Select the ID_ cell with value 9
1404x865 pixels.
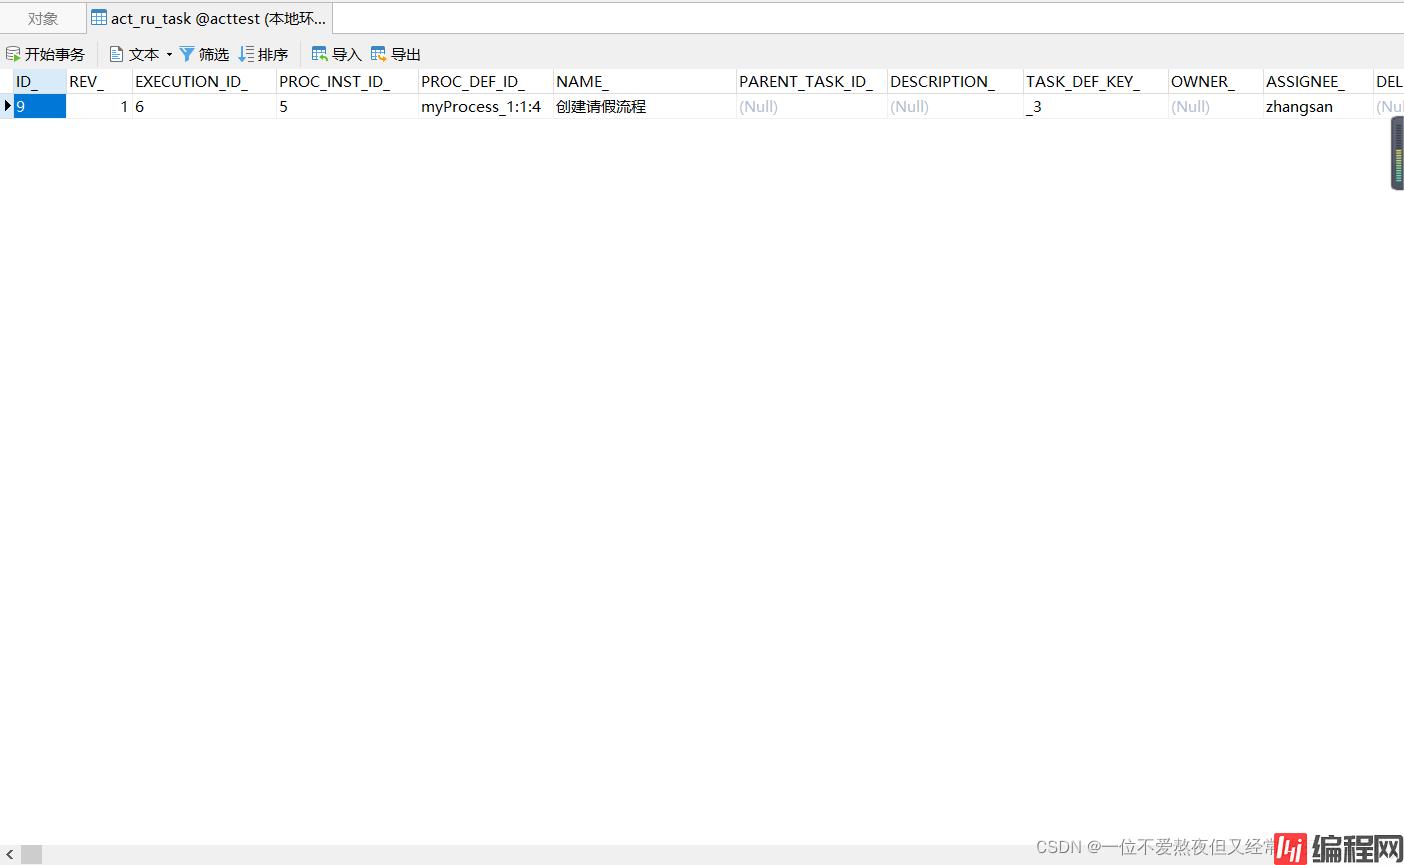pyautogui.click(x=40, y=106)
